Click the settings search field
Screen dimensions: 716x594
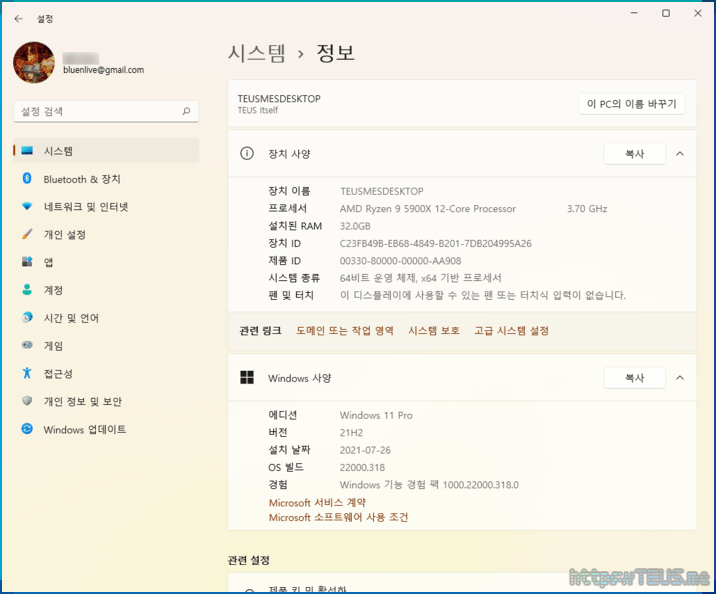coord(106,111)
